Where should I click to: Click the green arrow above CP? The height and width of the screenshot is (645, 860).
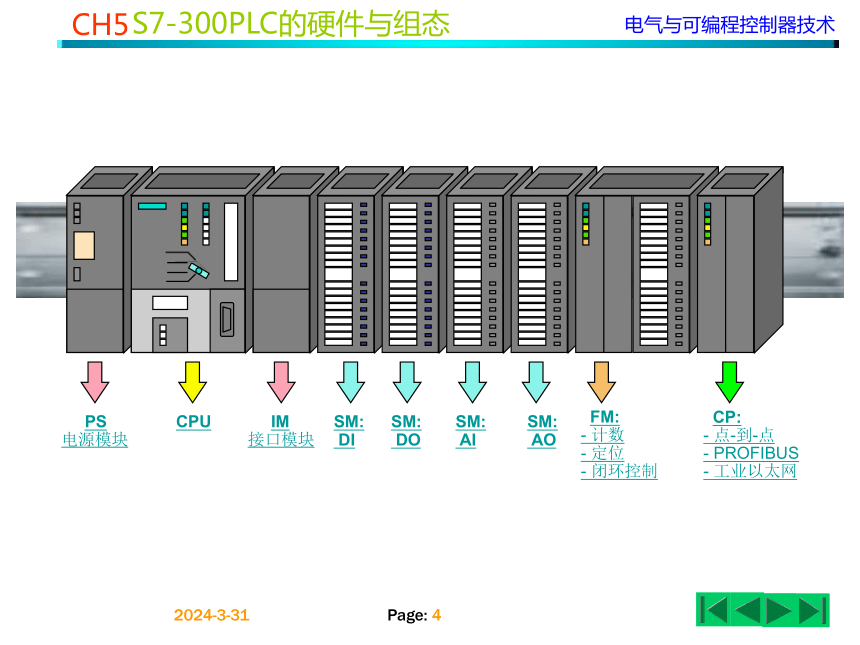[x=729, y=382]
